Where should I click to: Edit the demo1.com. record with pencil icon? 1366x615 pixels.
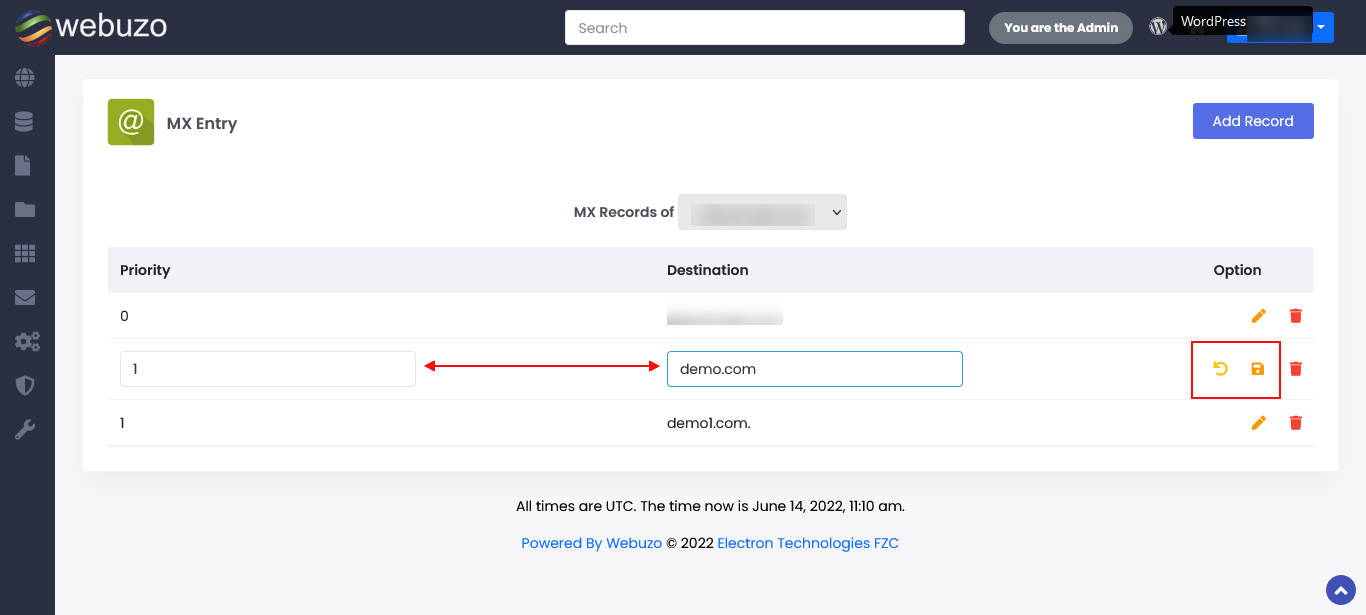pyautogui.click(x=1258, y=423)
